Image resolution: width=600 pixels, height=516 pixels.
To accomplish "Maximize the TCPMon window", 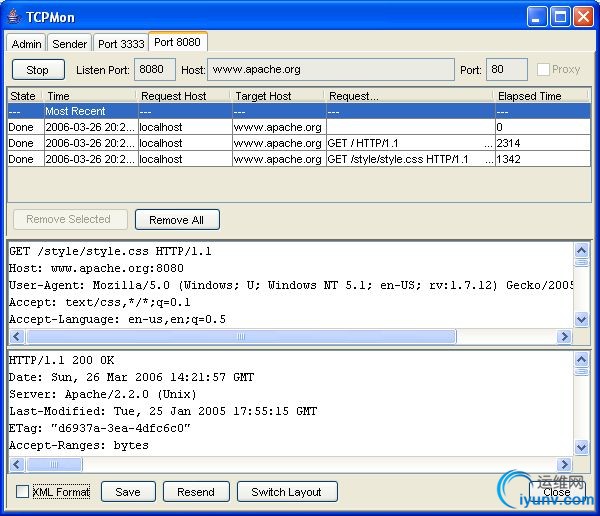I will pos(560,17).
